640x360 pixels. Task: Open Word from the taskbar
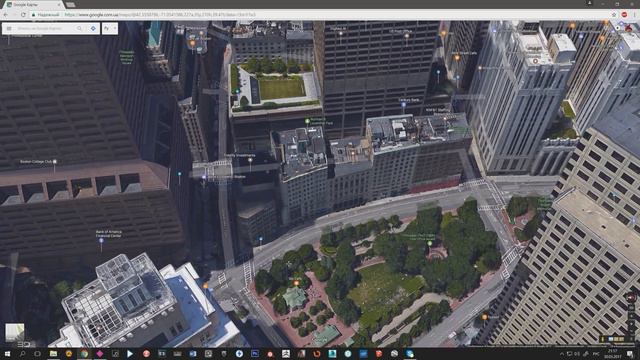[193, 353]
